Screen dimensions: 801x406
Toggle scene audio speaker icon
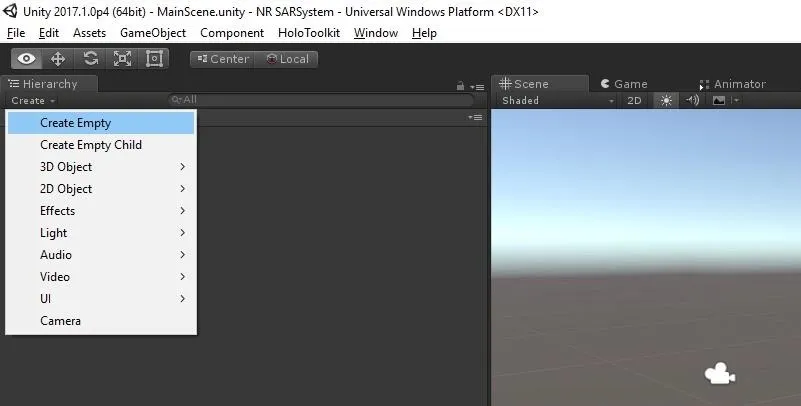692,100
